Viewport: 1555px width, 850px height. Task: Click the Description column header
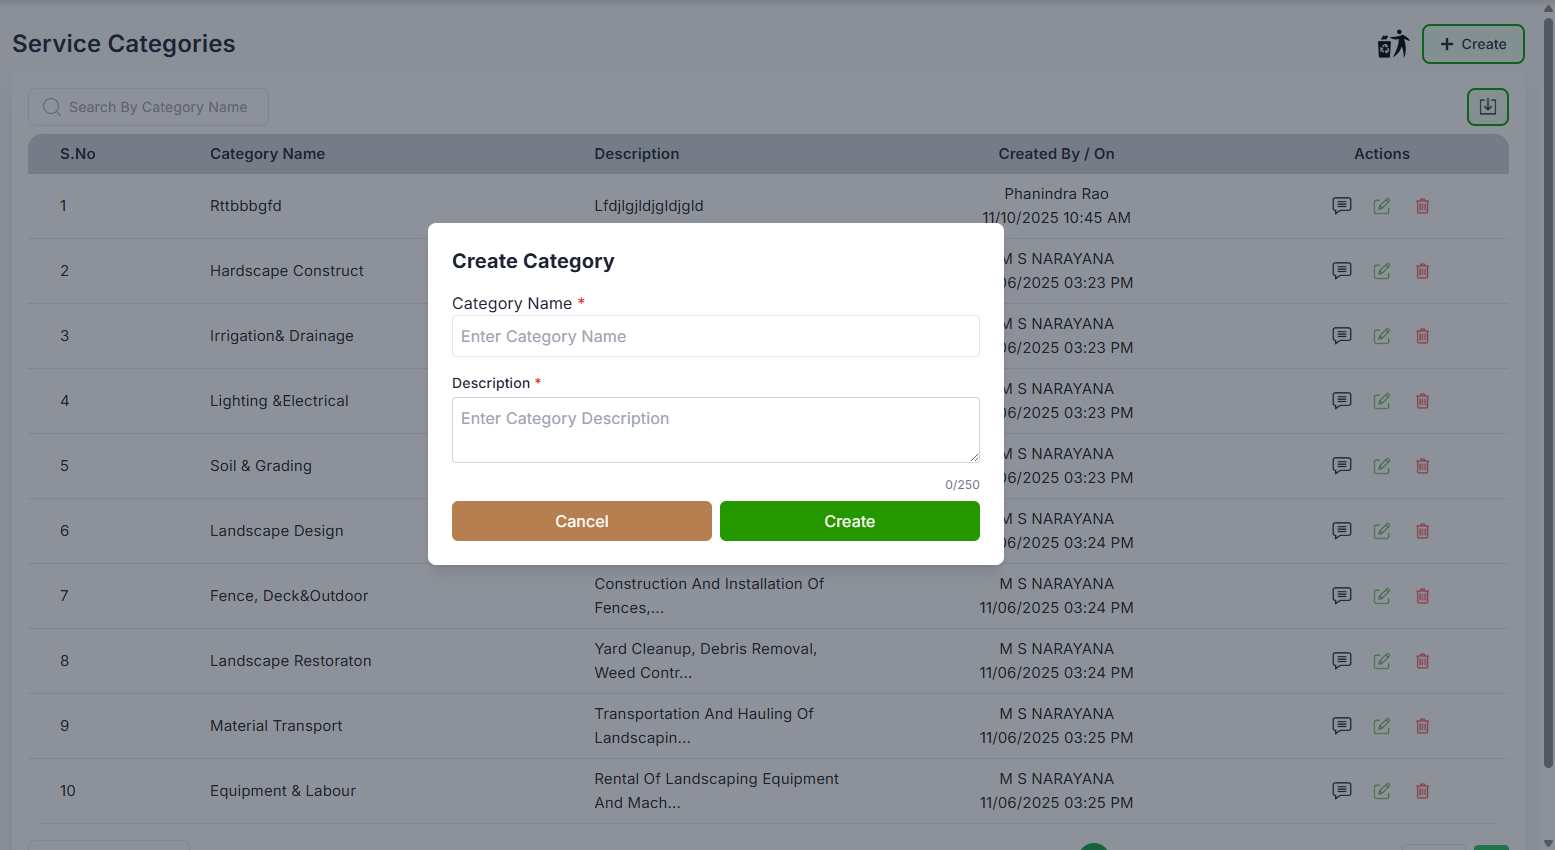[637, 154]
